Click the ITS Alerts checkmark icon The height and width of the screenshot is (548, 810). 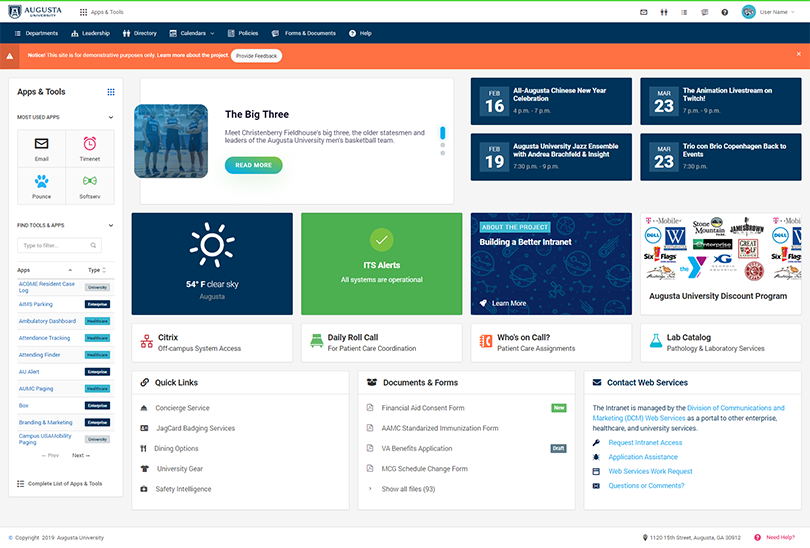[382, 240]
